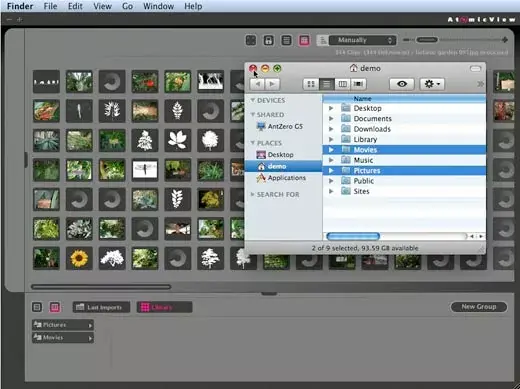Click the Finder back navigation arrow
This screenshot has width=520, height=389.
point(257,84)
